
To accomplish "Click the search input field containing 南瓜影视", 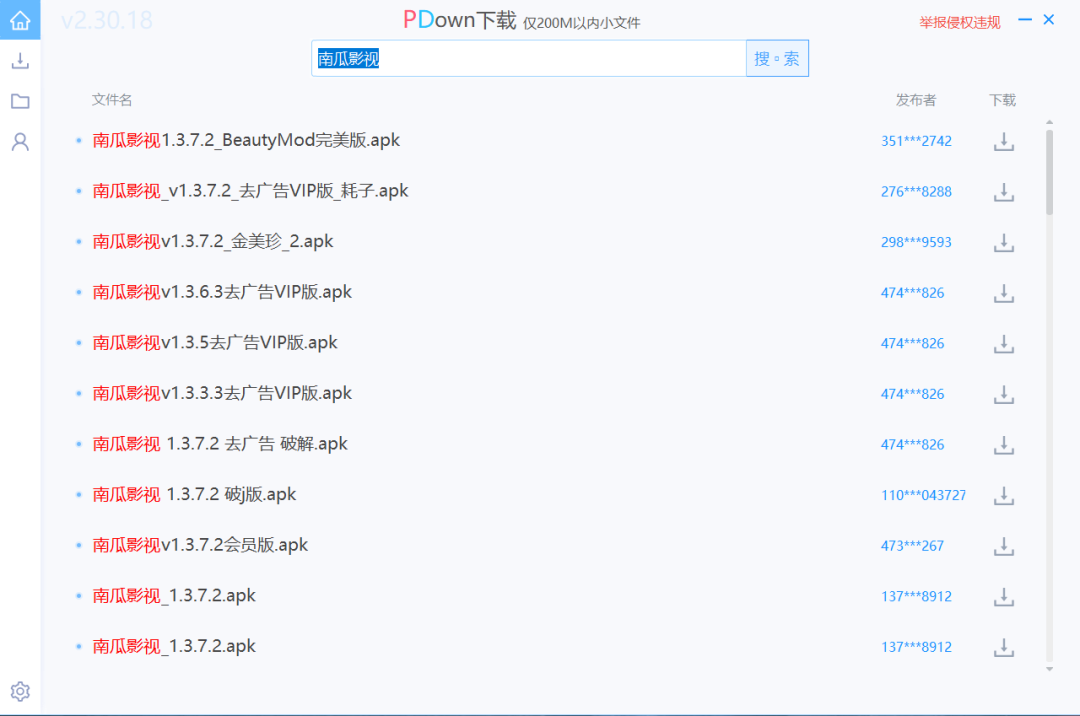I will [x=529, y=59].
